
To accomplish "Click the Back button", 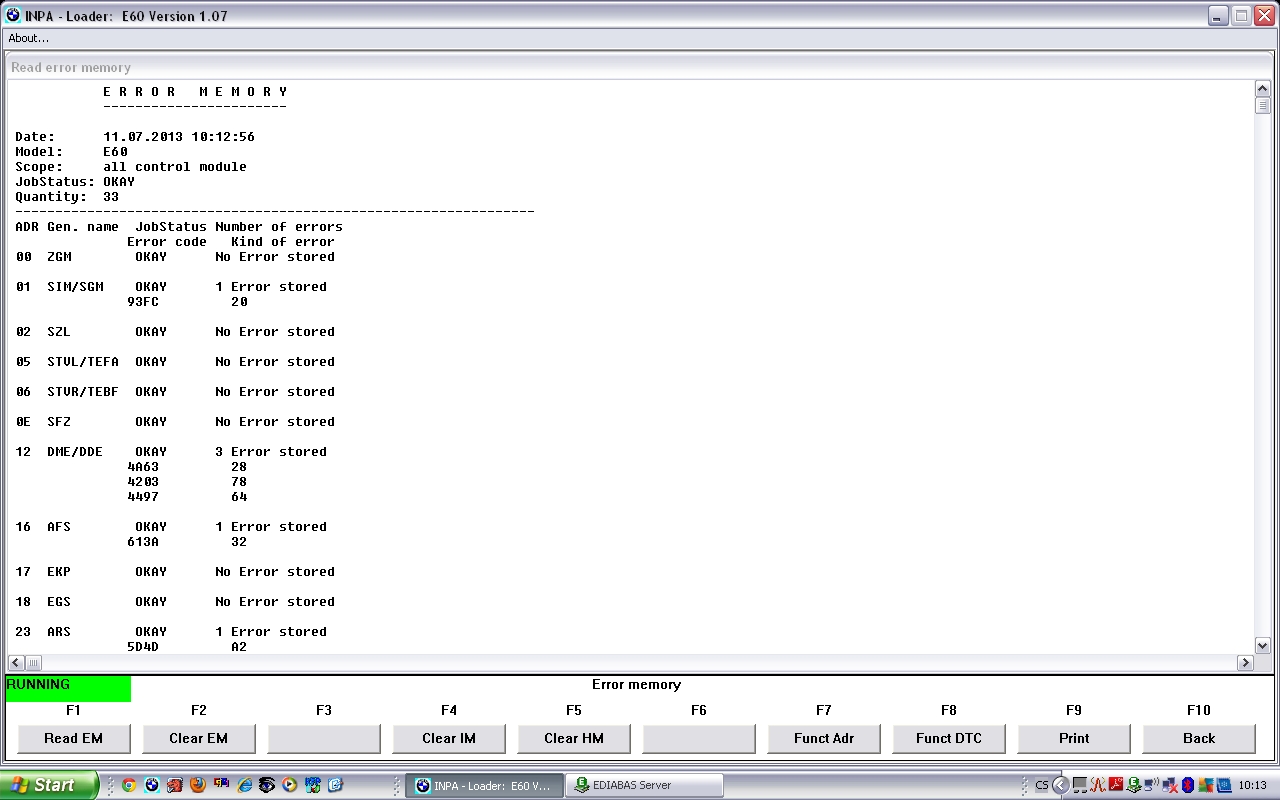I will click(x=1198, y=738).
